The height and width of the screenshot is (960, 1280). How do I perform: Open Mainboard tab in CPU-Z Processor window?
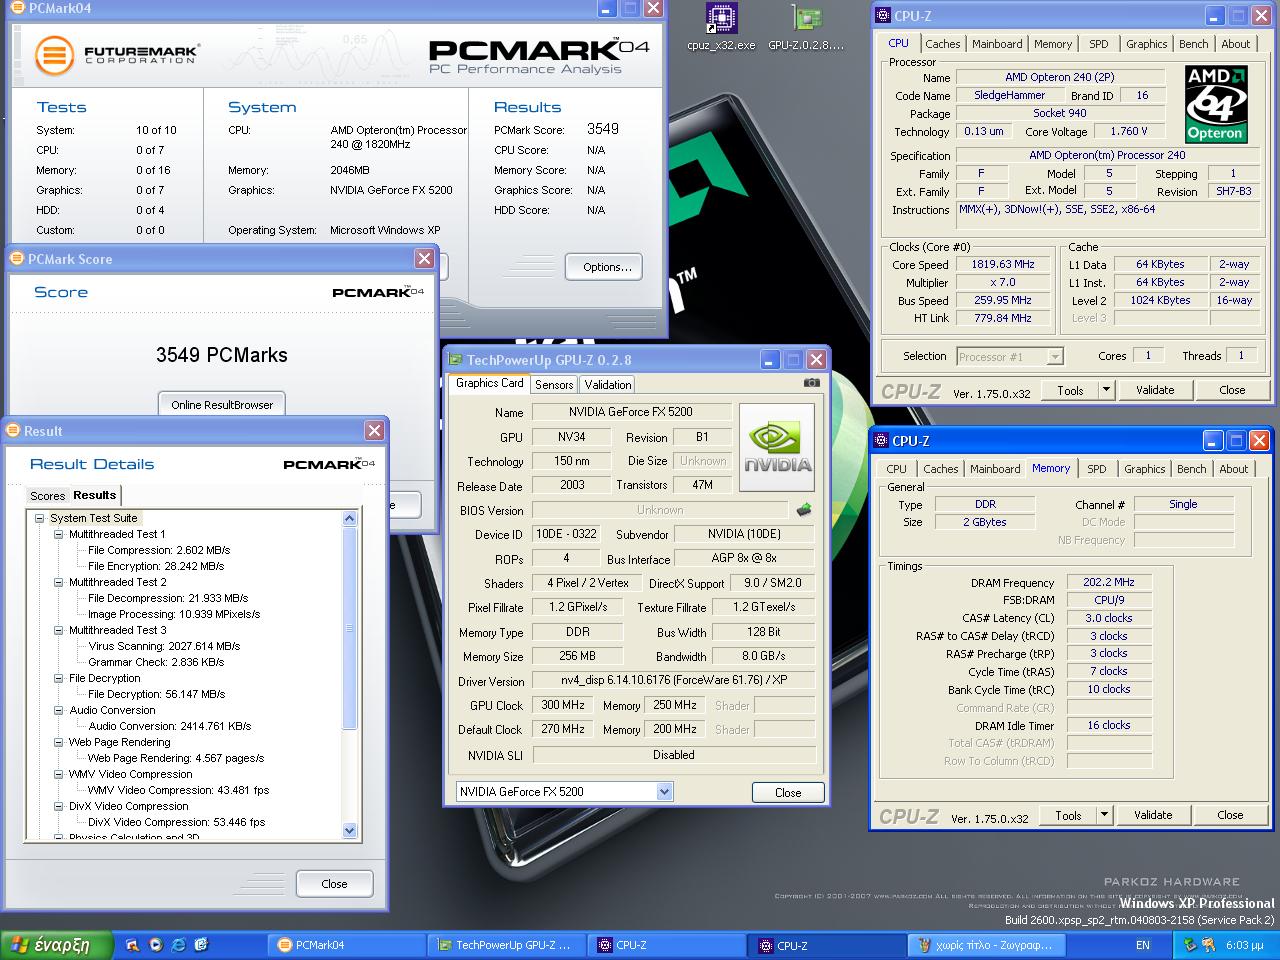997,44
